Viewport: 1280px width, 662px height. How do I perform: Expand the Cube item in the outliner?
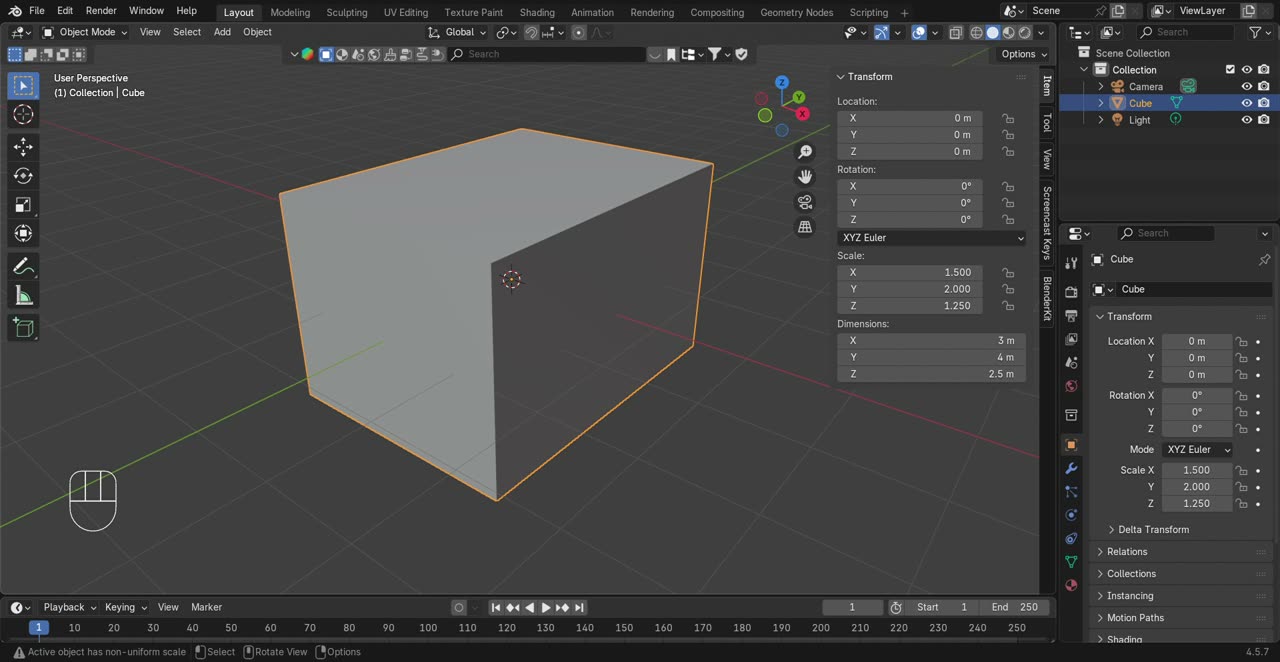1101,103
